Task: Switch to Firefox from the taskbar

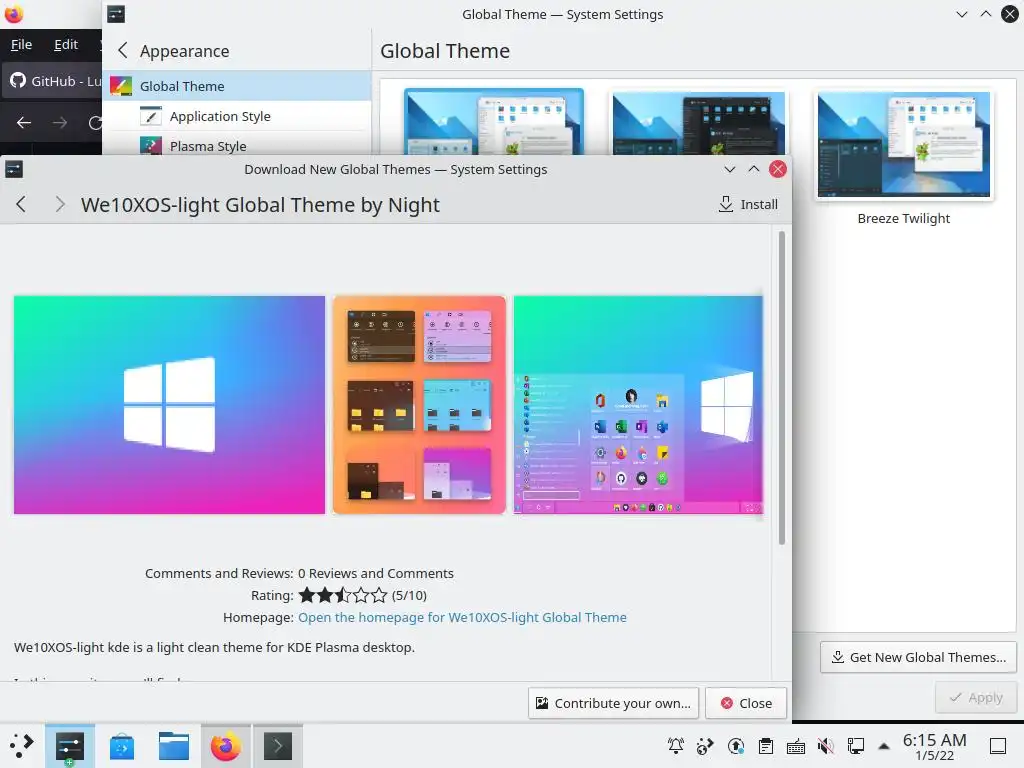Action: point(226,746)
